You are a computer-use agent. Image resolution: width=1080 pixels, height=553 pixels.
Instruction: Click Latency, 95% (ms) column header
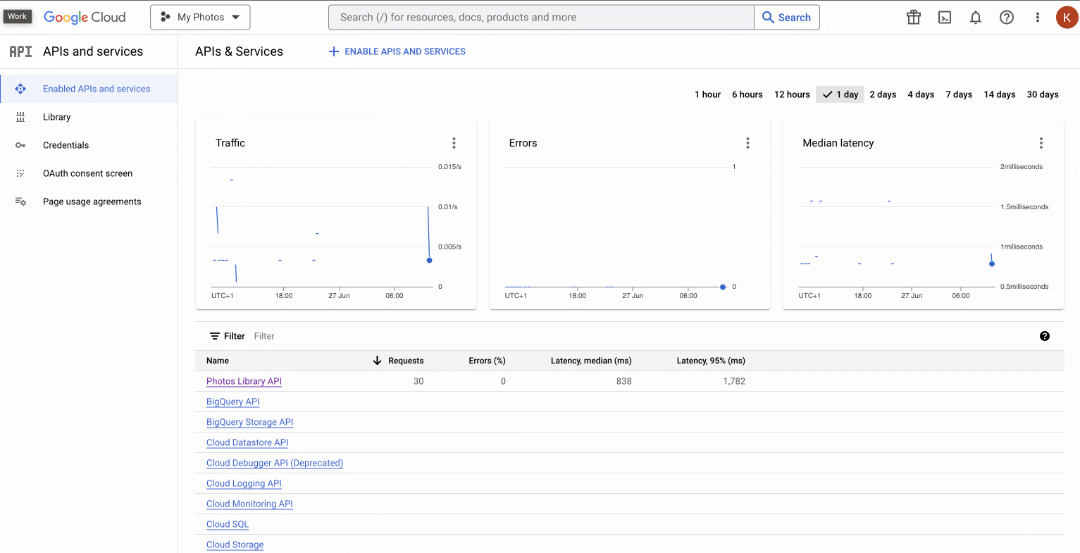click(711, 360)
